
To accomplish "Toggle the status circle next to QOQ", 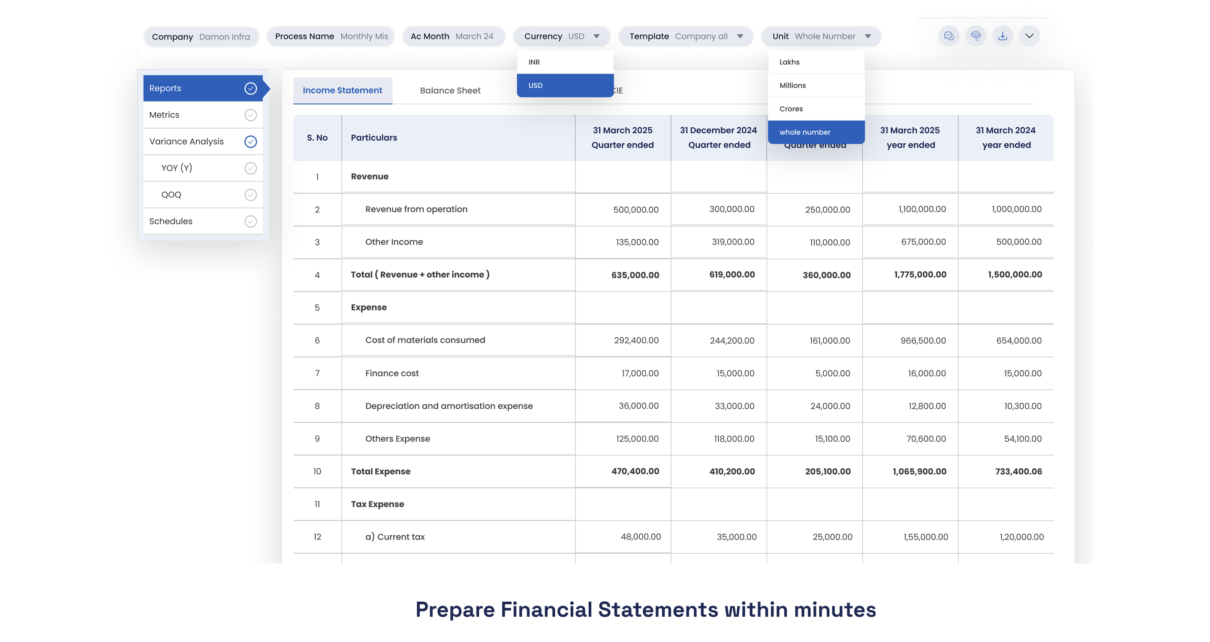I will [x=250, y=194].
